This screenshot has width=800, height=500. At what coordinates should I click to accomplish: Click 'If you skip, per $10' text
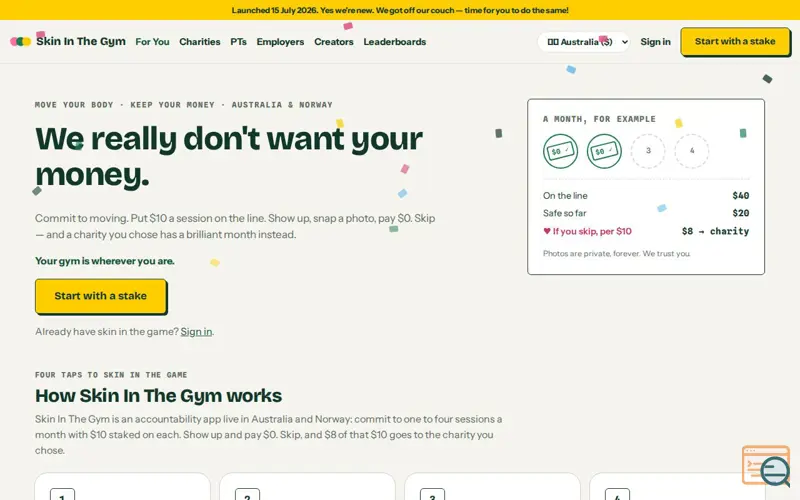point(592,231)
